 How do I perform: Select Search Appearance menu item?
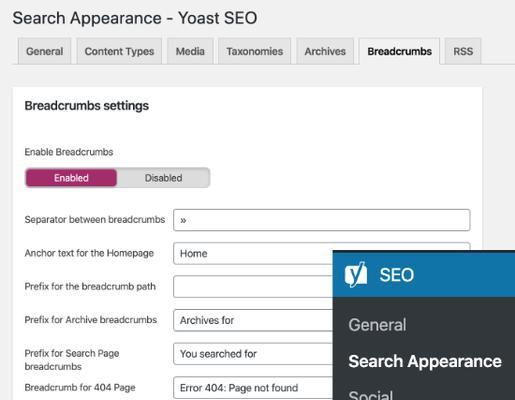pos(425,361)
